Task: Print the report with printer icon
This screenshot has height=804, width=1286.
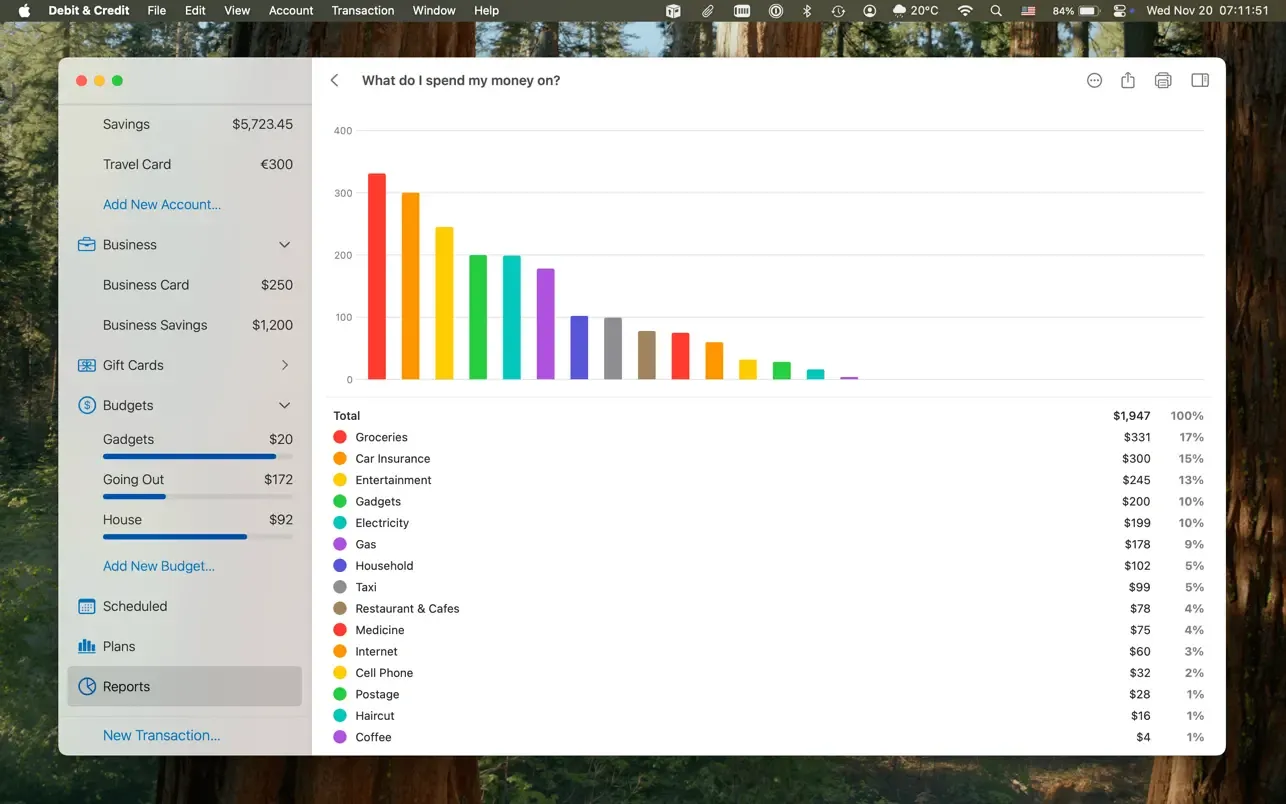Action: pyautogui.click(x=1163, y=80)
